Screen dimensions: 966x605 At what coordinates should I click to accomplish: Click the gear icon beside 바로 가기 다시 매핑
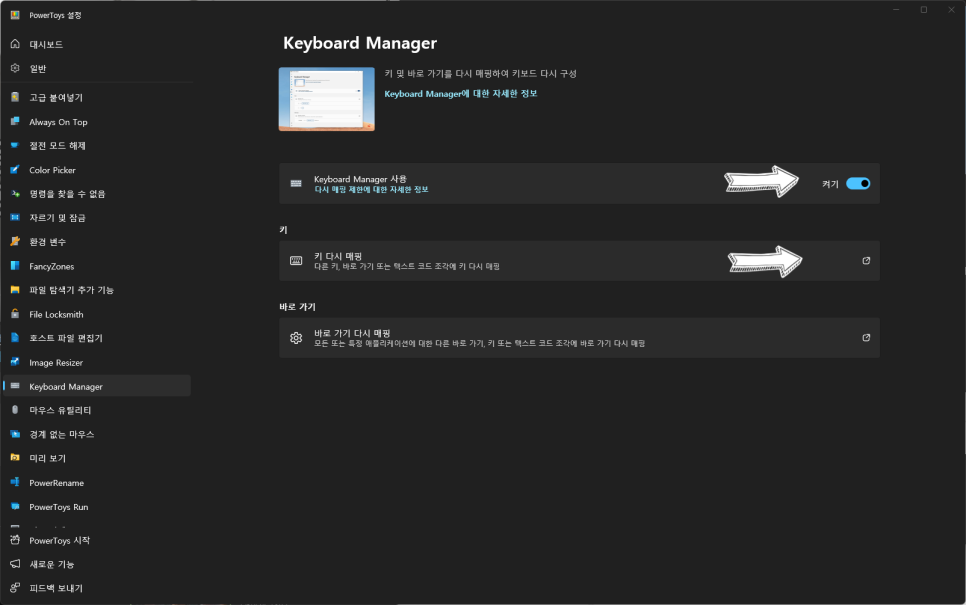point(296,338)
